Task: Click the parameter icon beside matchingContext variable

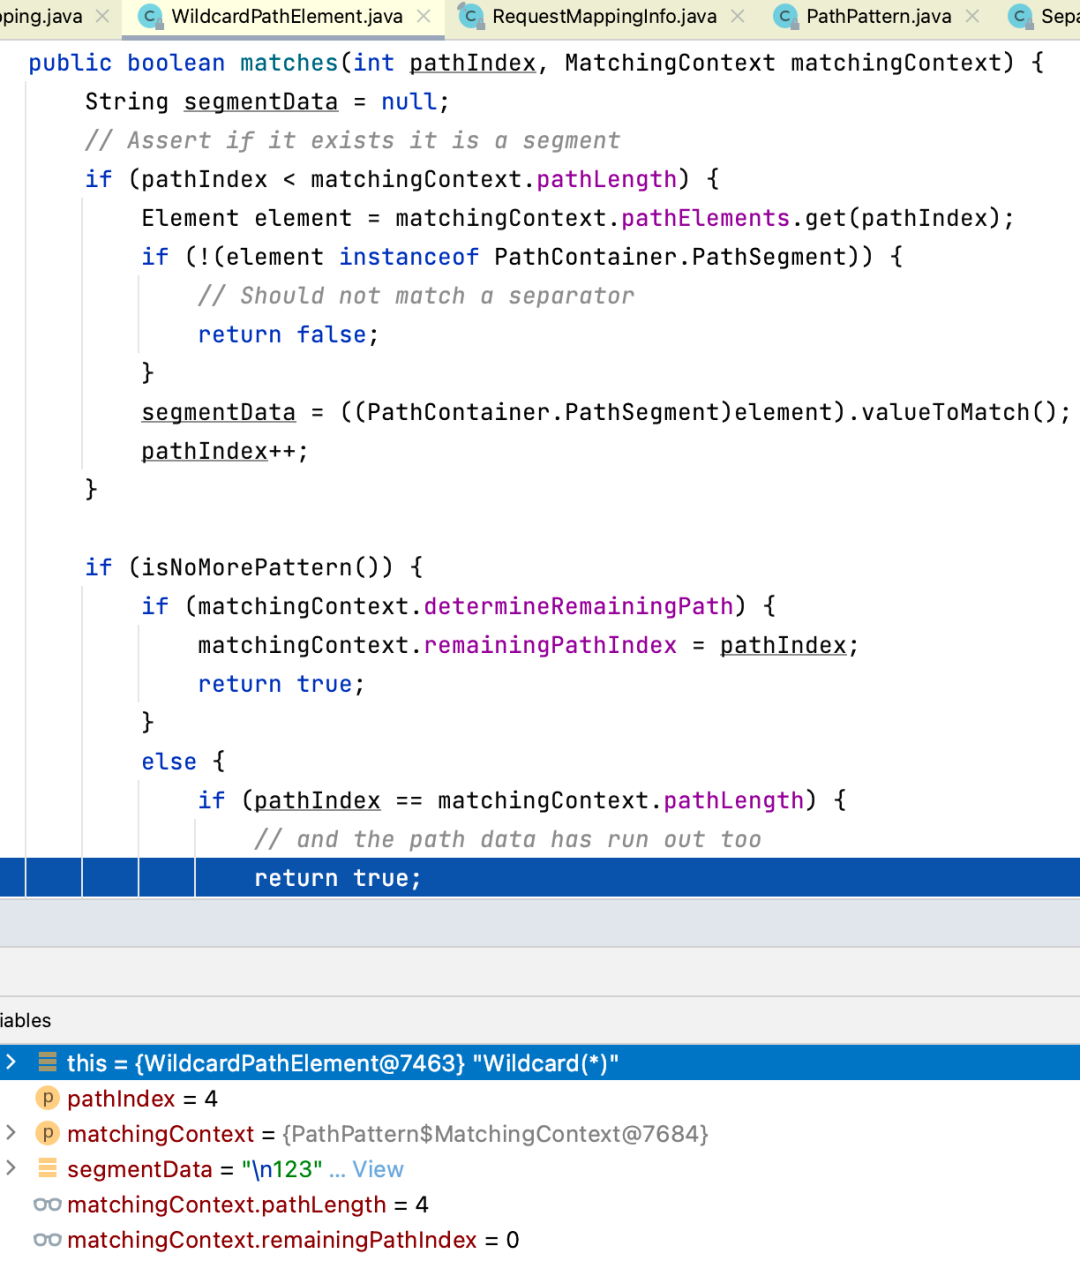Action: coord(47,1133)
